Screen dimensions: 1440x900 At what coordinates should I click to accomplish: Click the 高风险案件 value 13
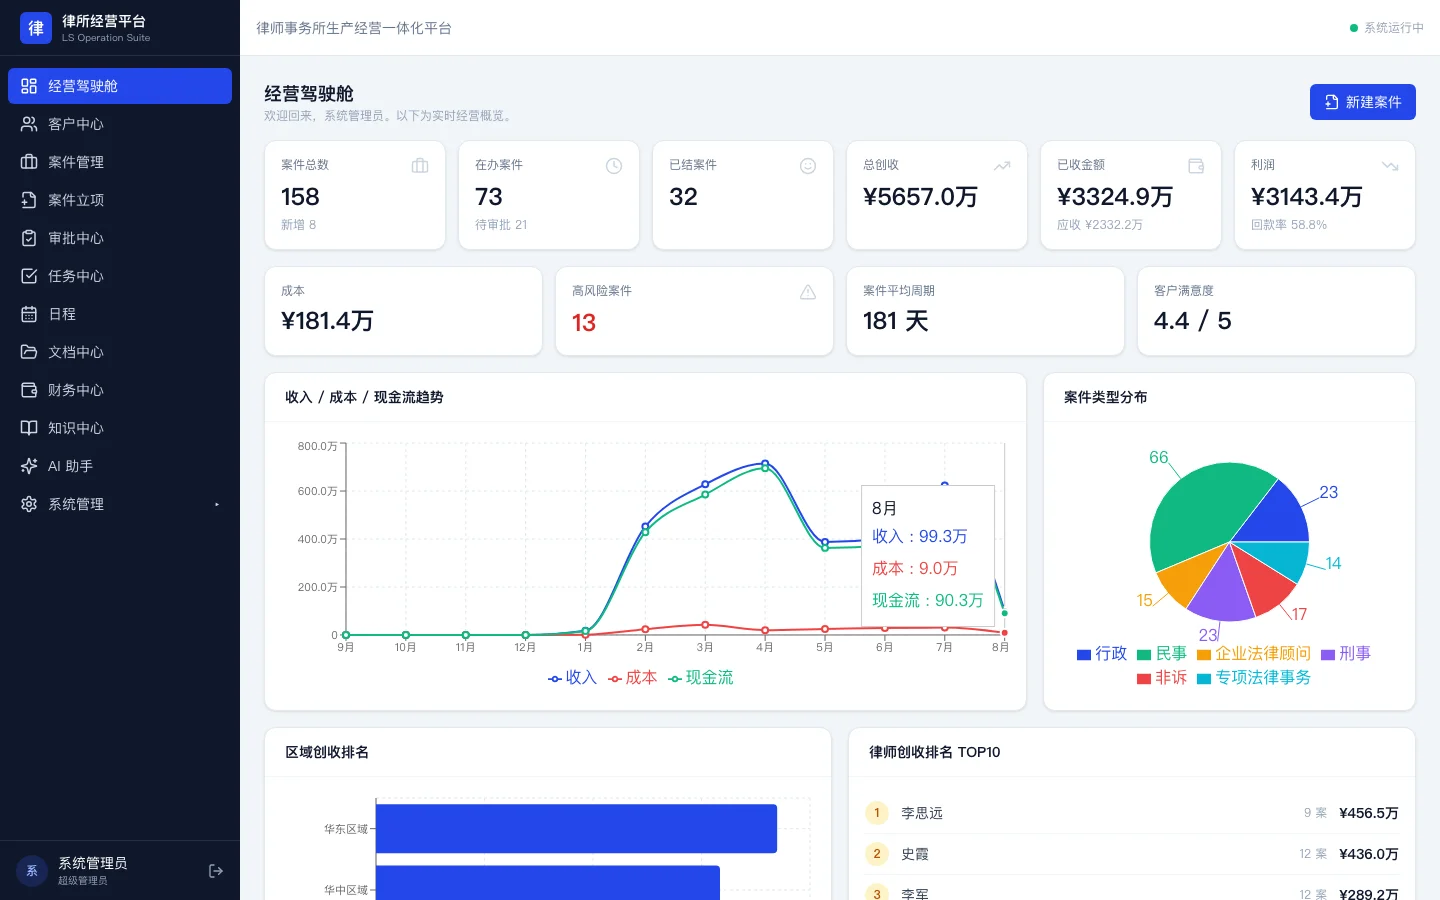584,323
